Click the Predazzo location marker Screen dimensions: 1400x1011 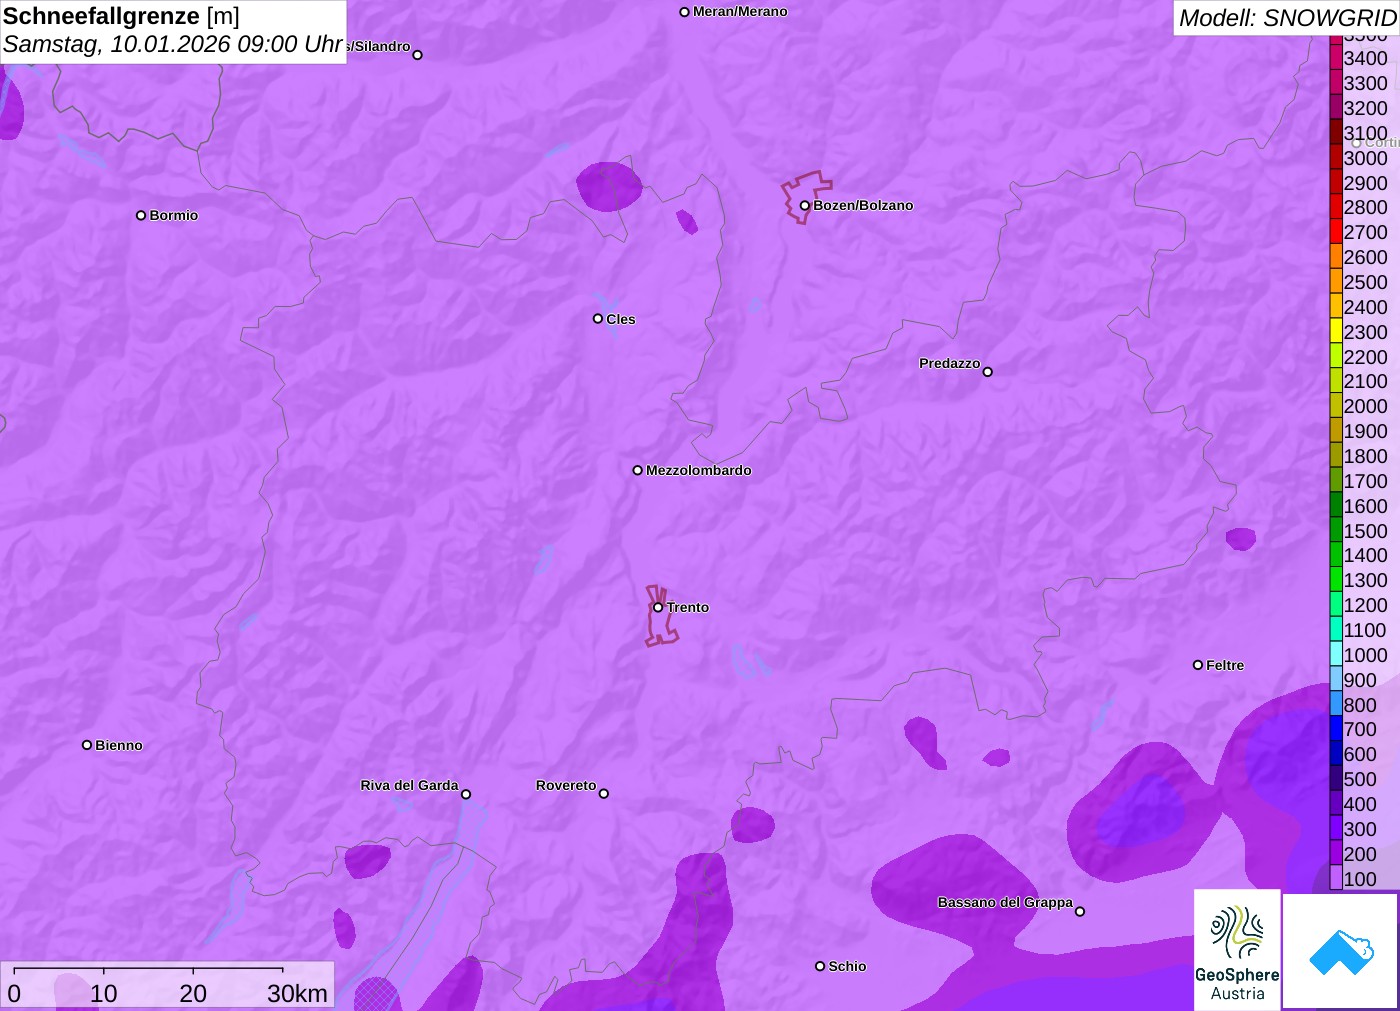pos(988,372)
